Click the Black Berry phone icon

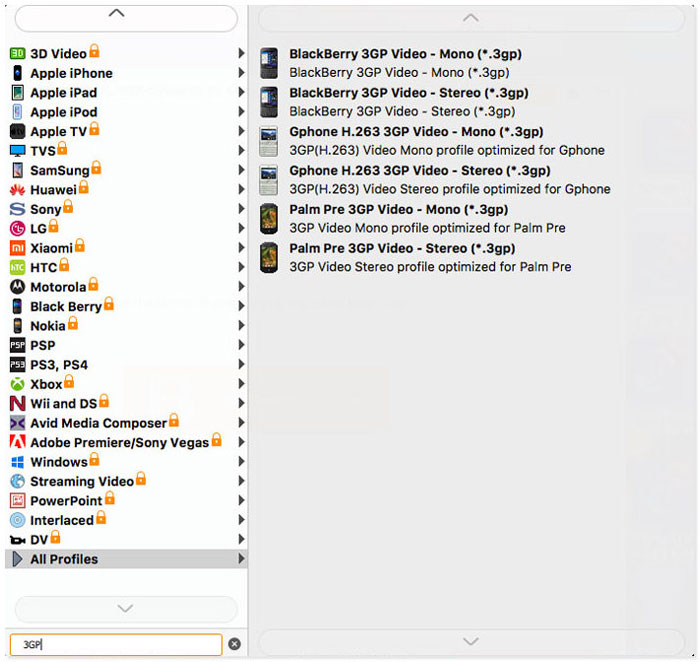pos(17,306)
